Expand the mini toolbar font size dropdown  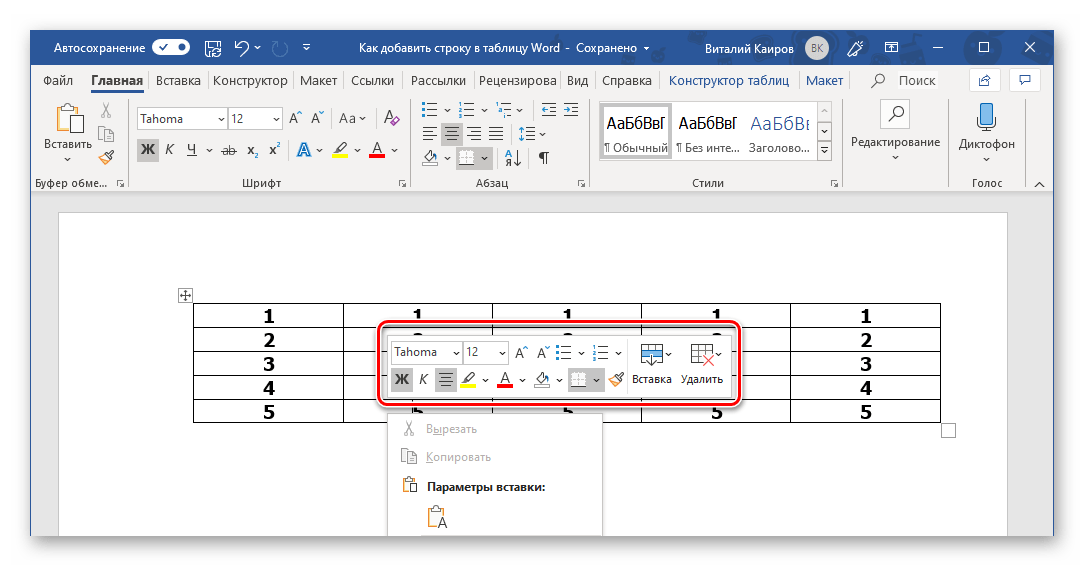coord(502,353)
